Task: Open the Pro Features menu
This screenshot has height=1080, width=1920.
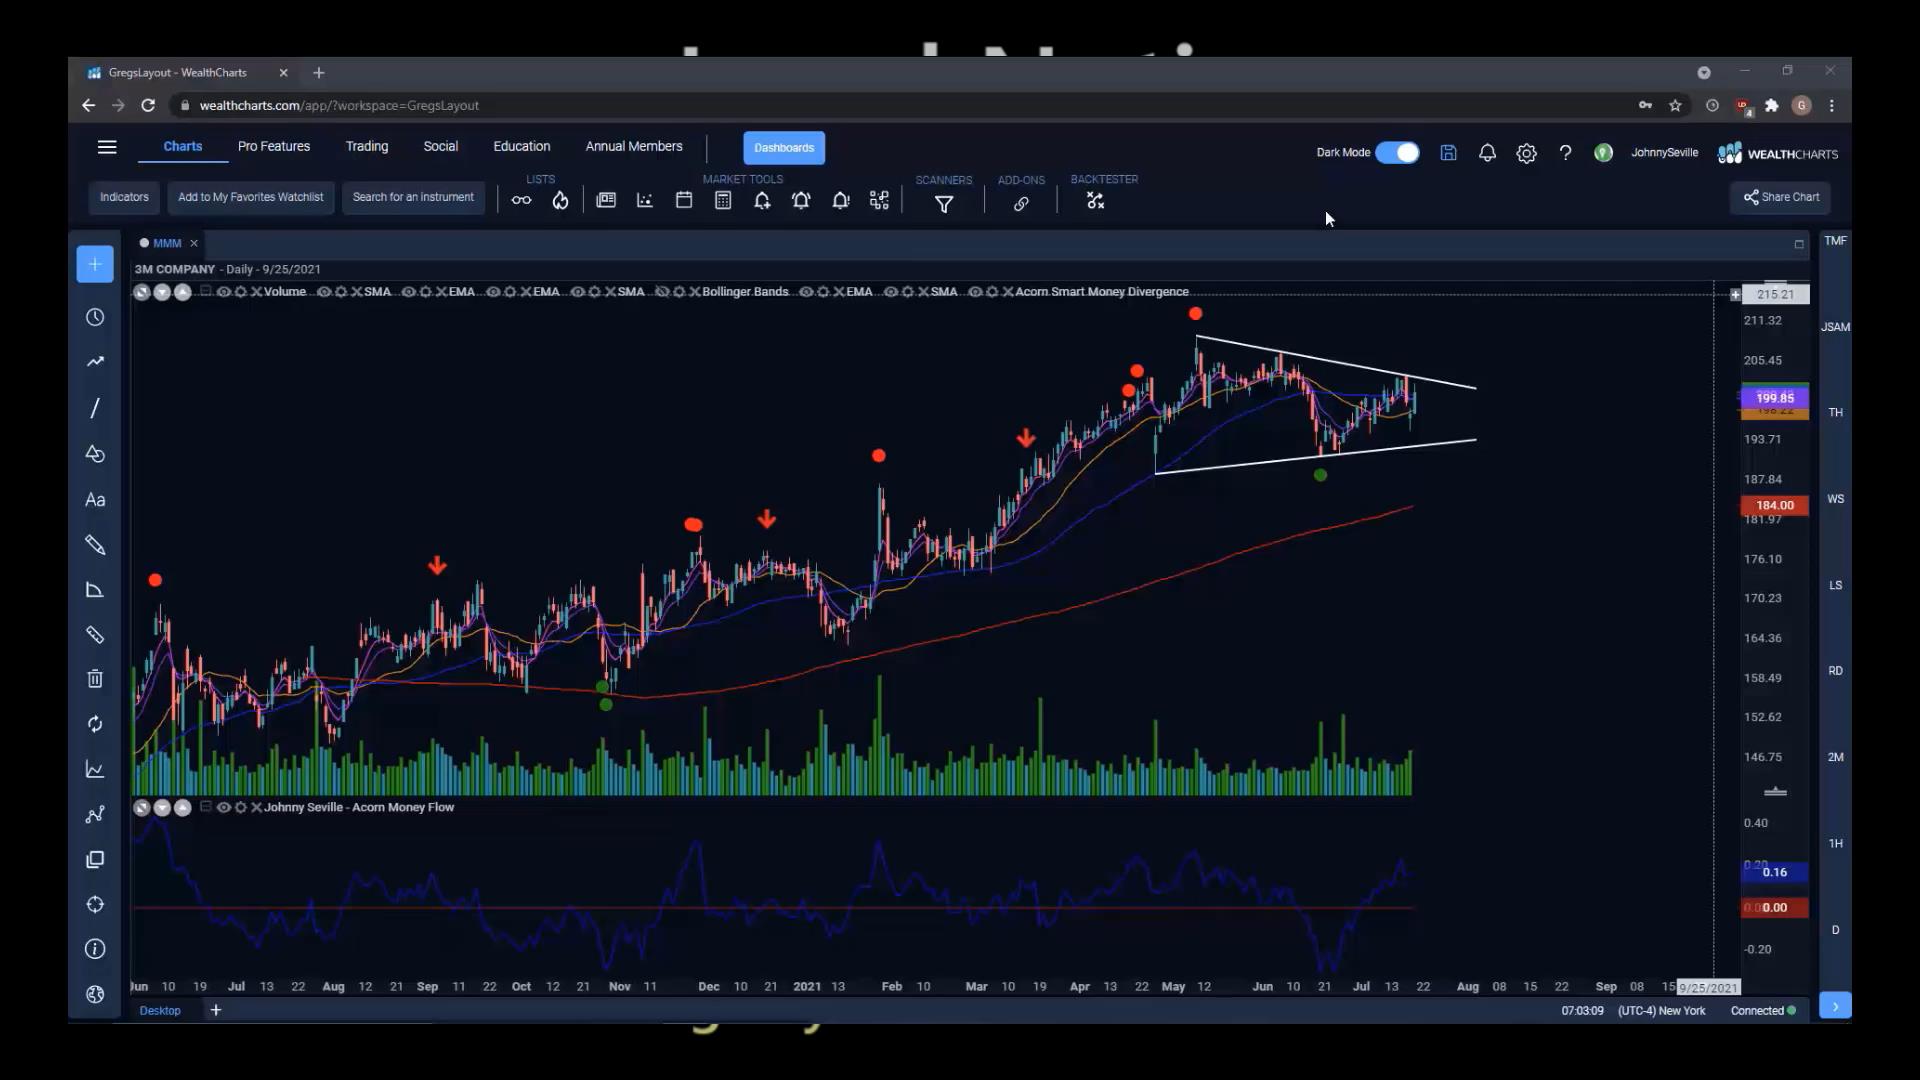Action: [274, 146]
